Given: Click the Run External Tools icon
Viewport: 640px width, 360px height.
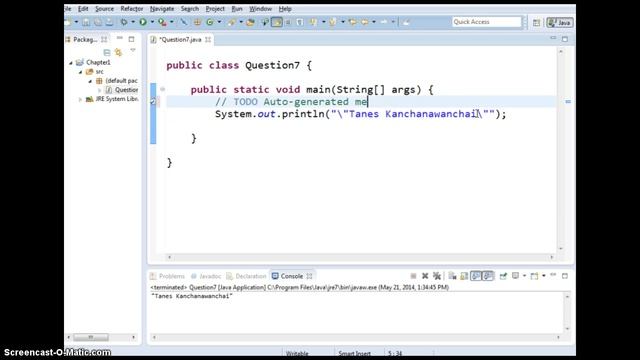Looking at the screenshot, I should (x=162, y=22).
